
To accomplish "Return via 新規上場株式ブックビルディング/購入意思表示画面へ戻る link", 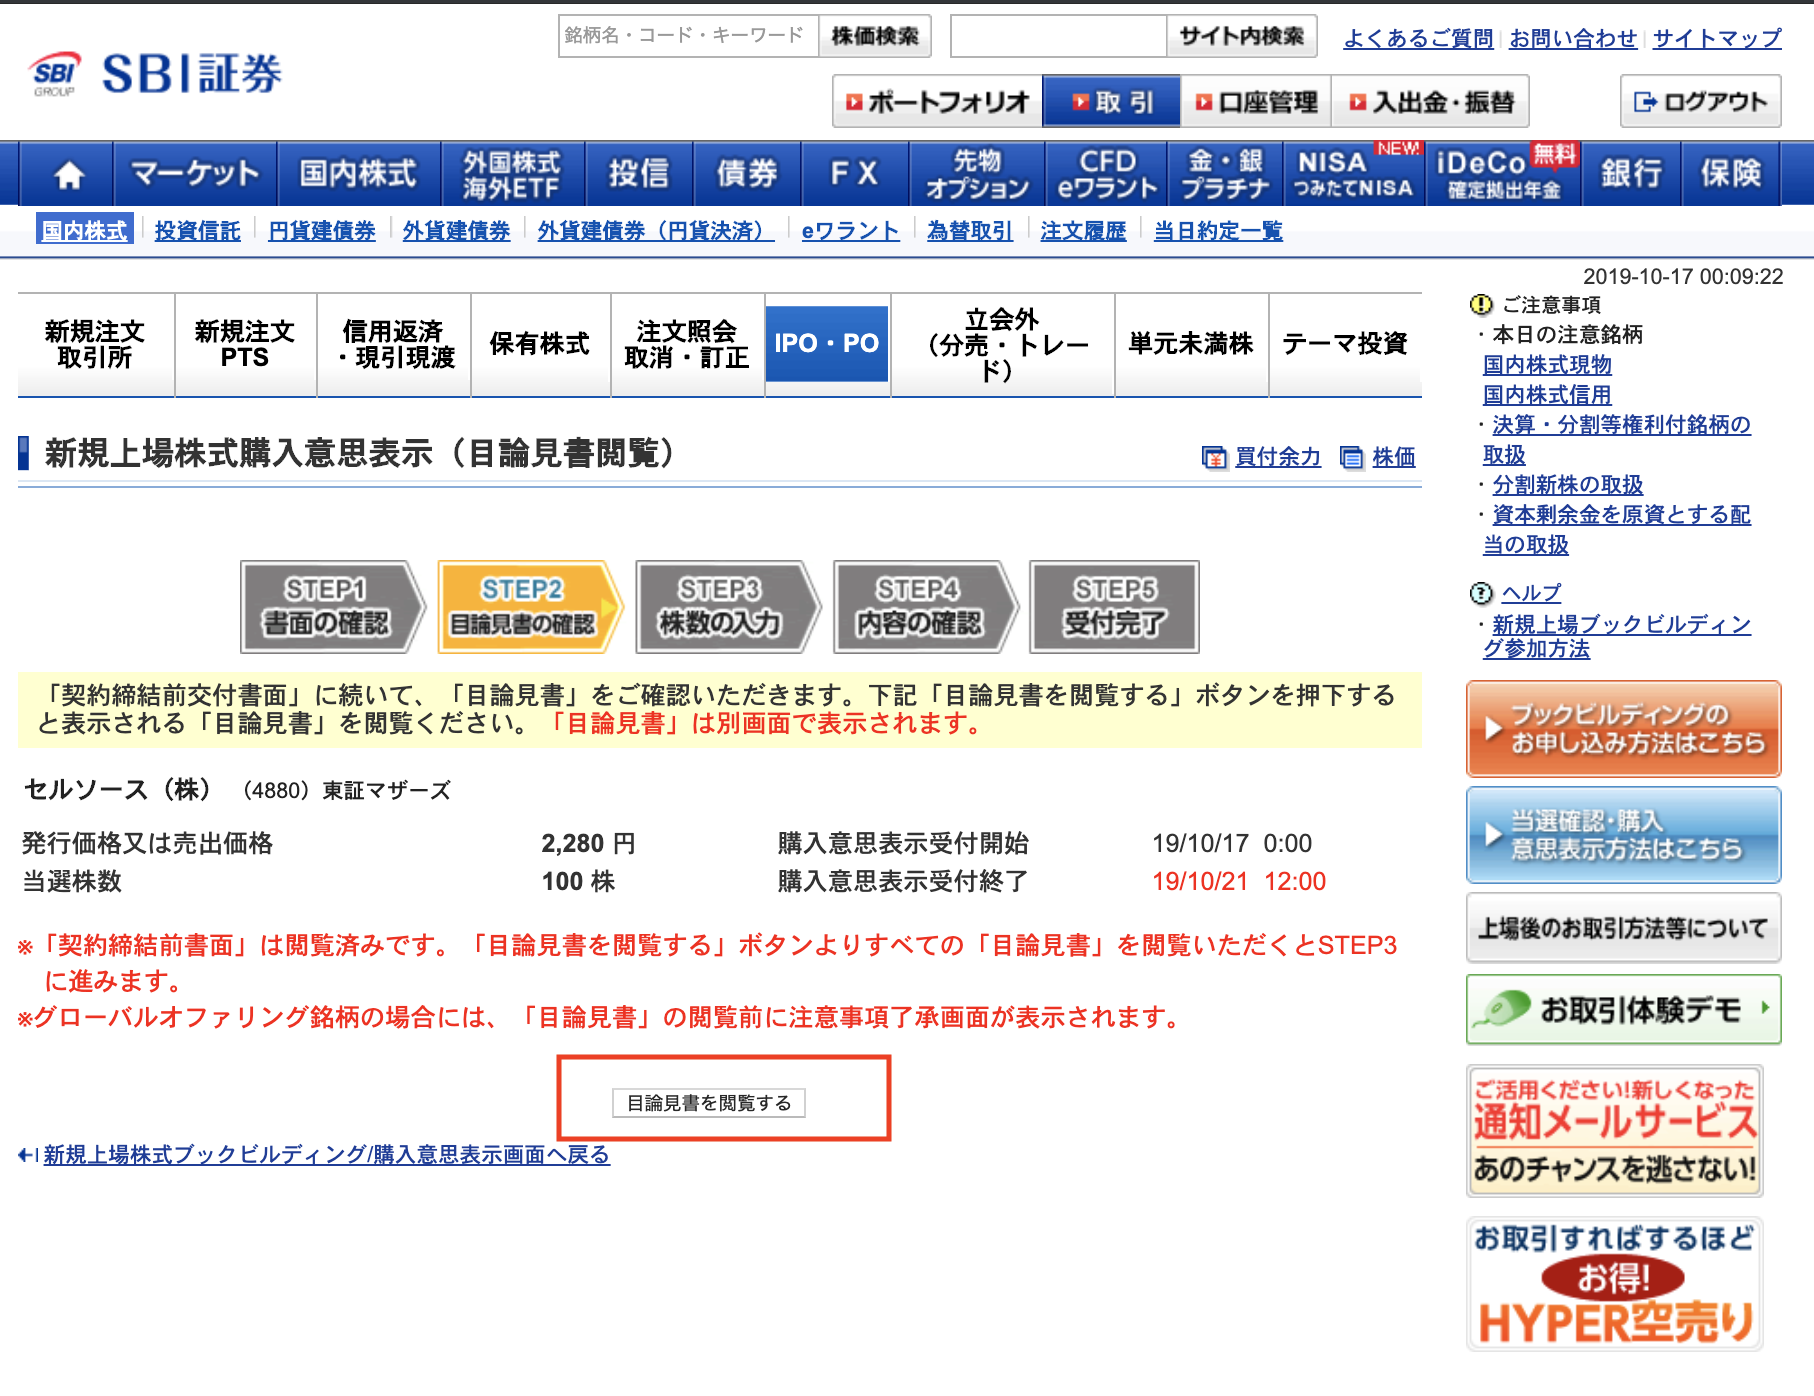I will point(326,1155).
